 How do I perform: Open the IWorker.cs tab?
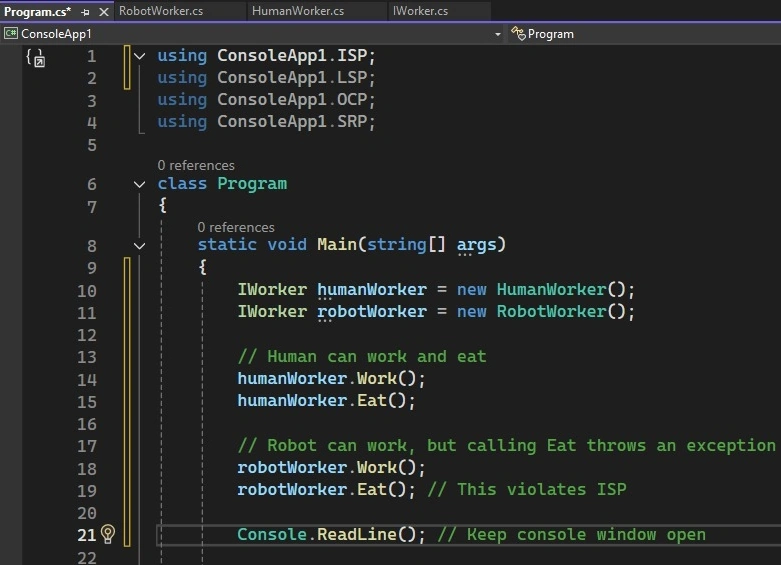coord(420,11)
